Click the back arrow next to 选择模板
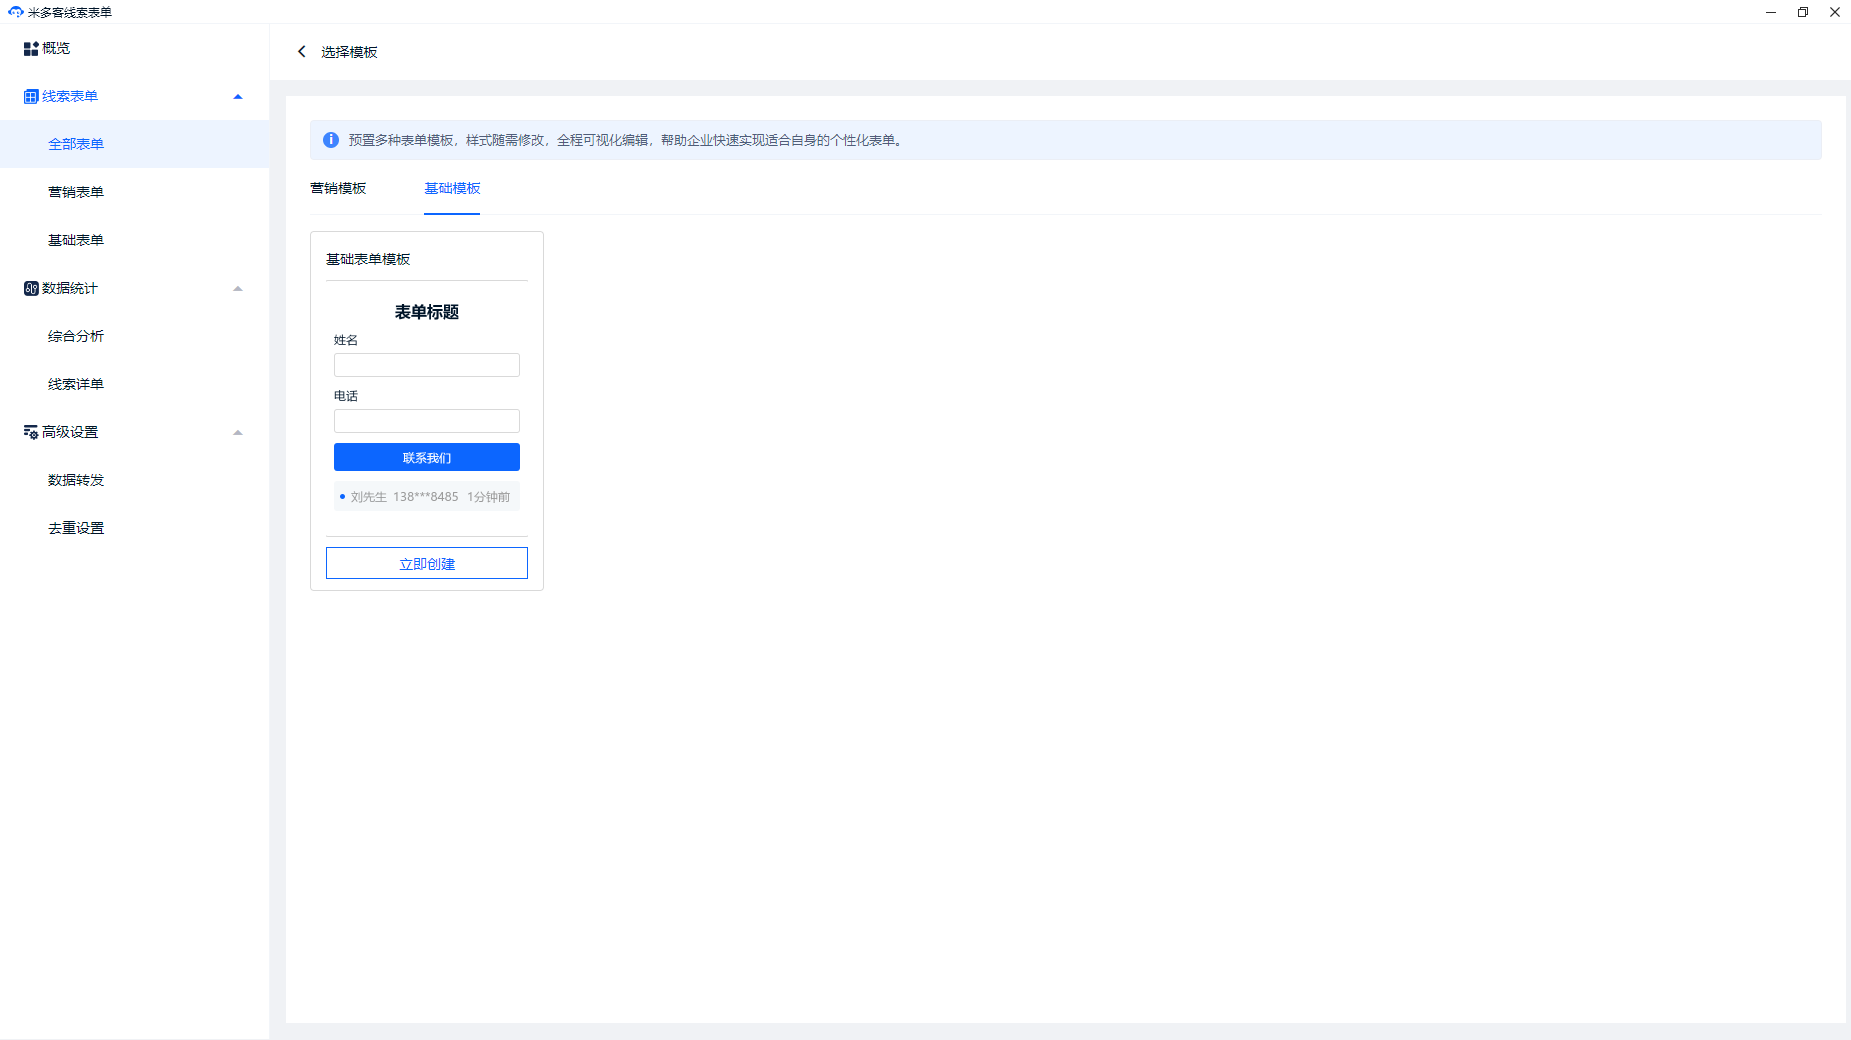This screenshot has height=1040, width=1851. point(302,51)
